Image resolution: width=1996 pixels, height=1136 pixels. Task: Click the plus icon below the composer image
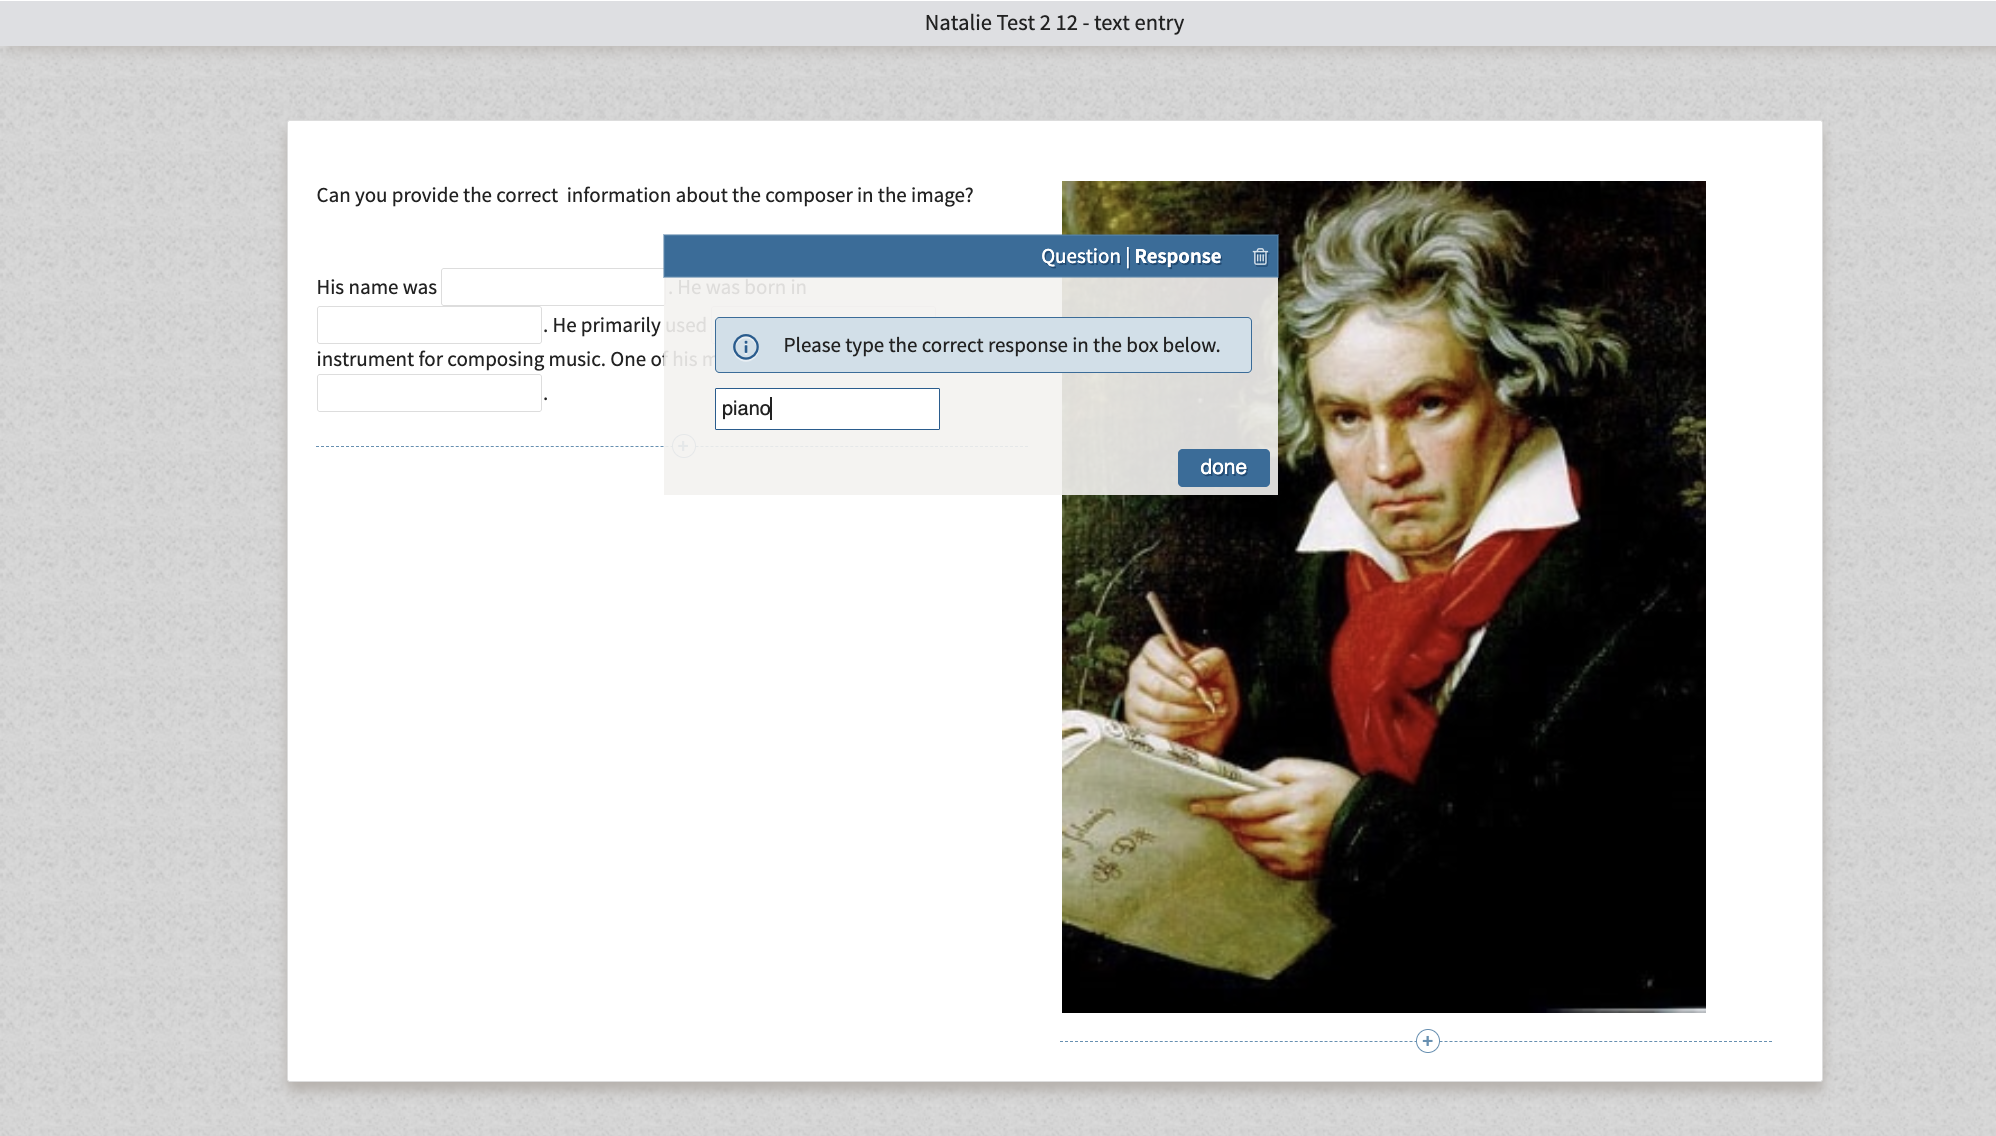(1427, 1041)
